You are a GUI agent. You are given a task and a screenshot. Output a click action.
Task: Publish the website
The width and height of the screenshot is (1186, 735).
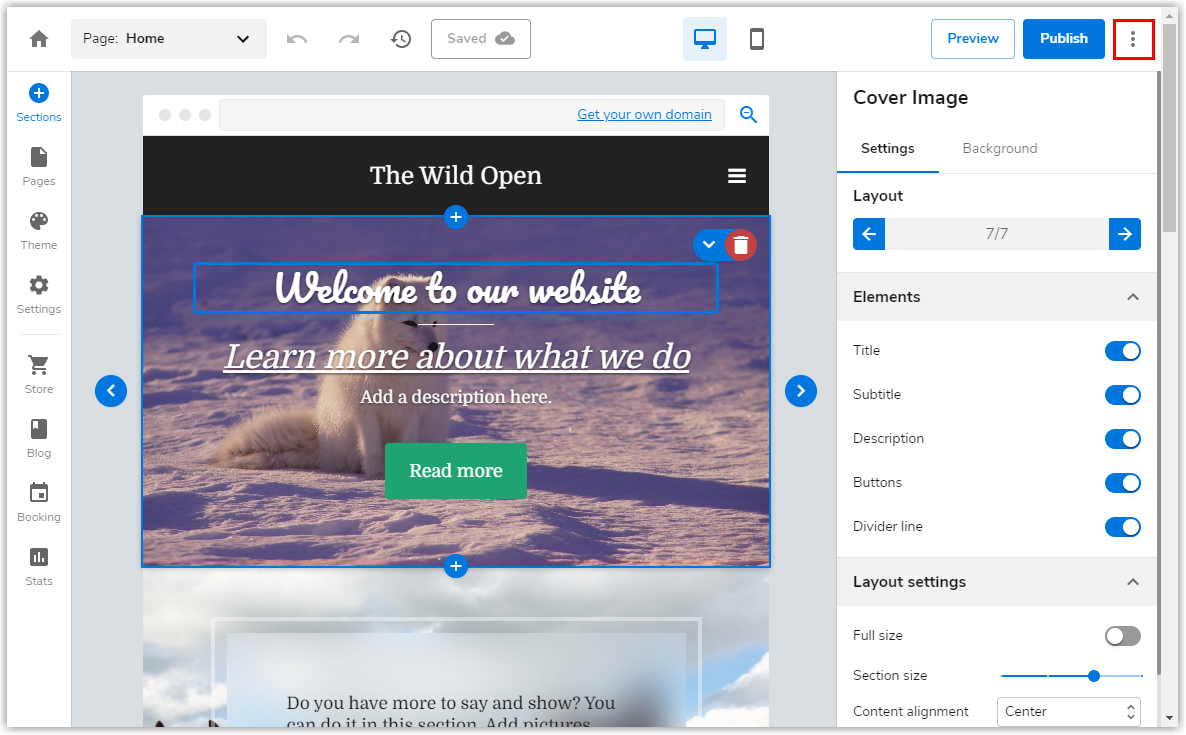point(1063,39)
